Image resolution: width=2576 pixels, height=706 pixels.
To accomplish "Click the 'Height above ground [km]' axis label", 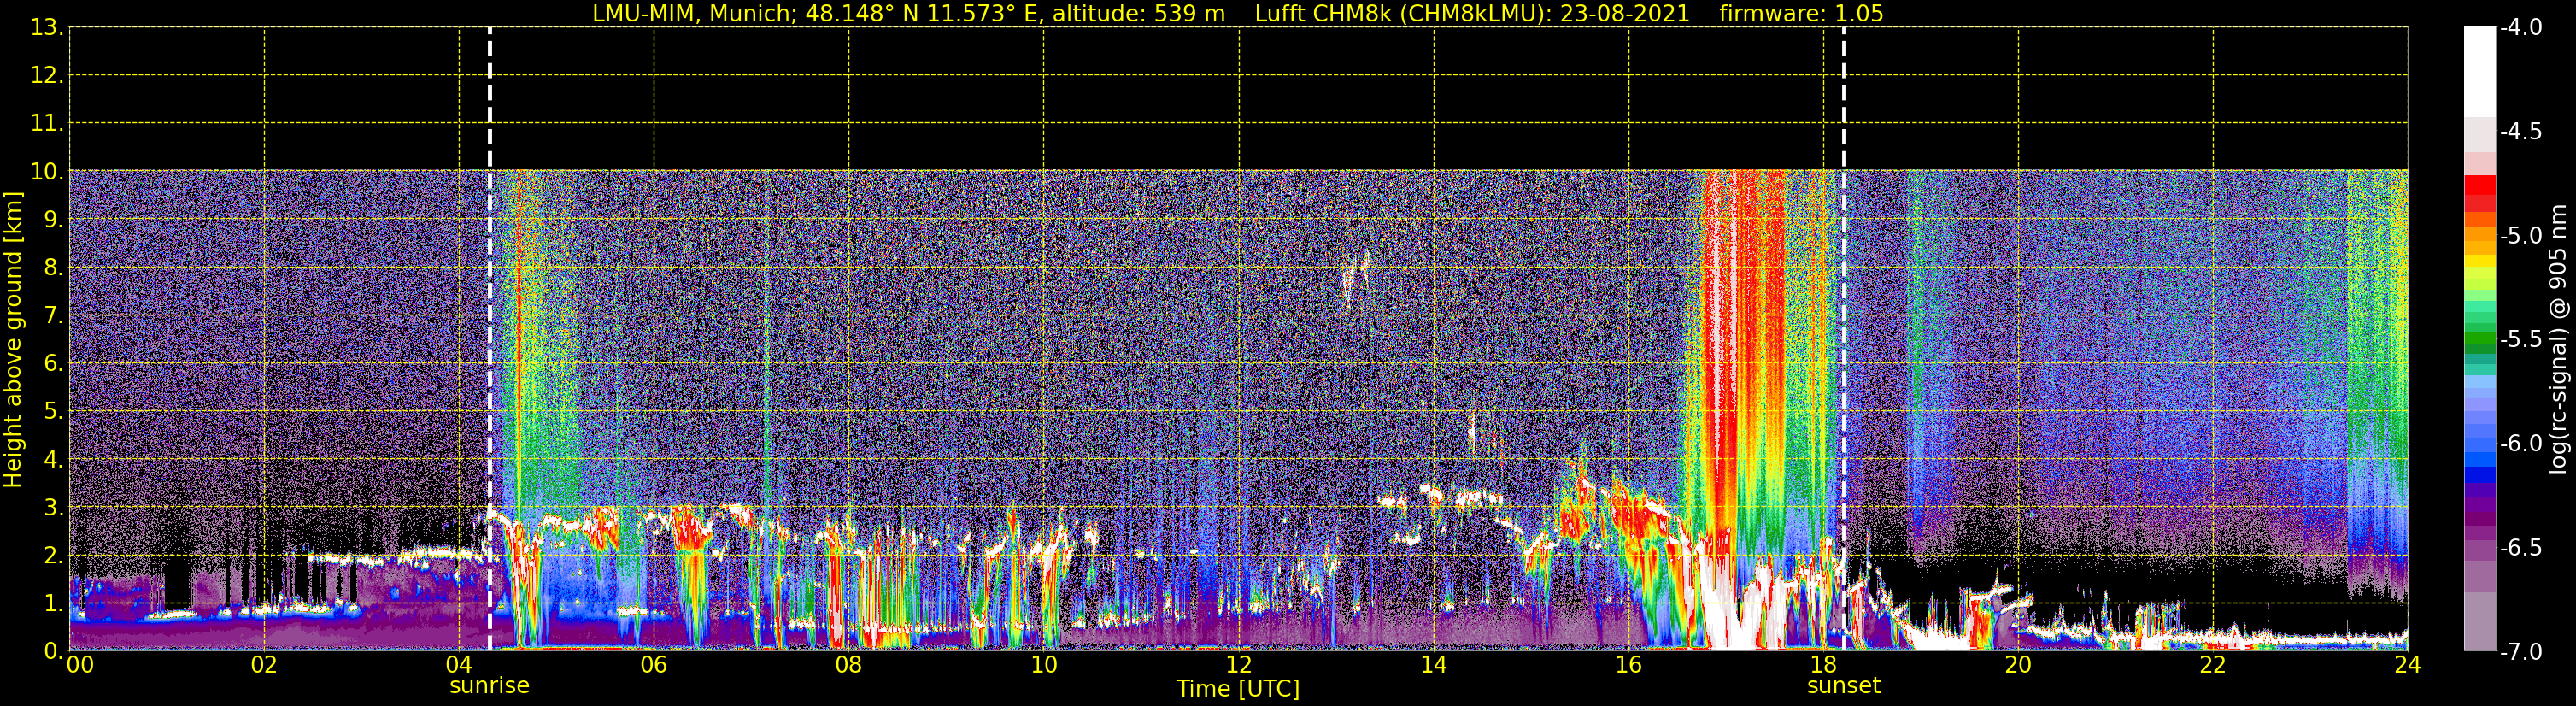I will pyautogui.click(x=13, y=340).
